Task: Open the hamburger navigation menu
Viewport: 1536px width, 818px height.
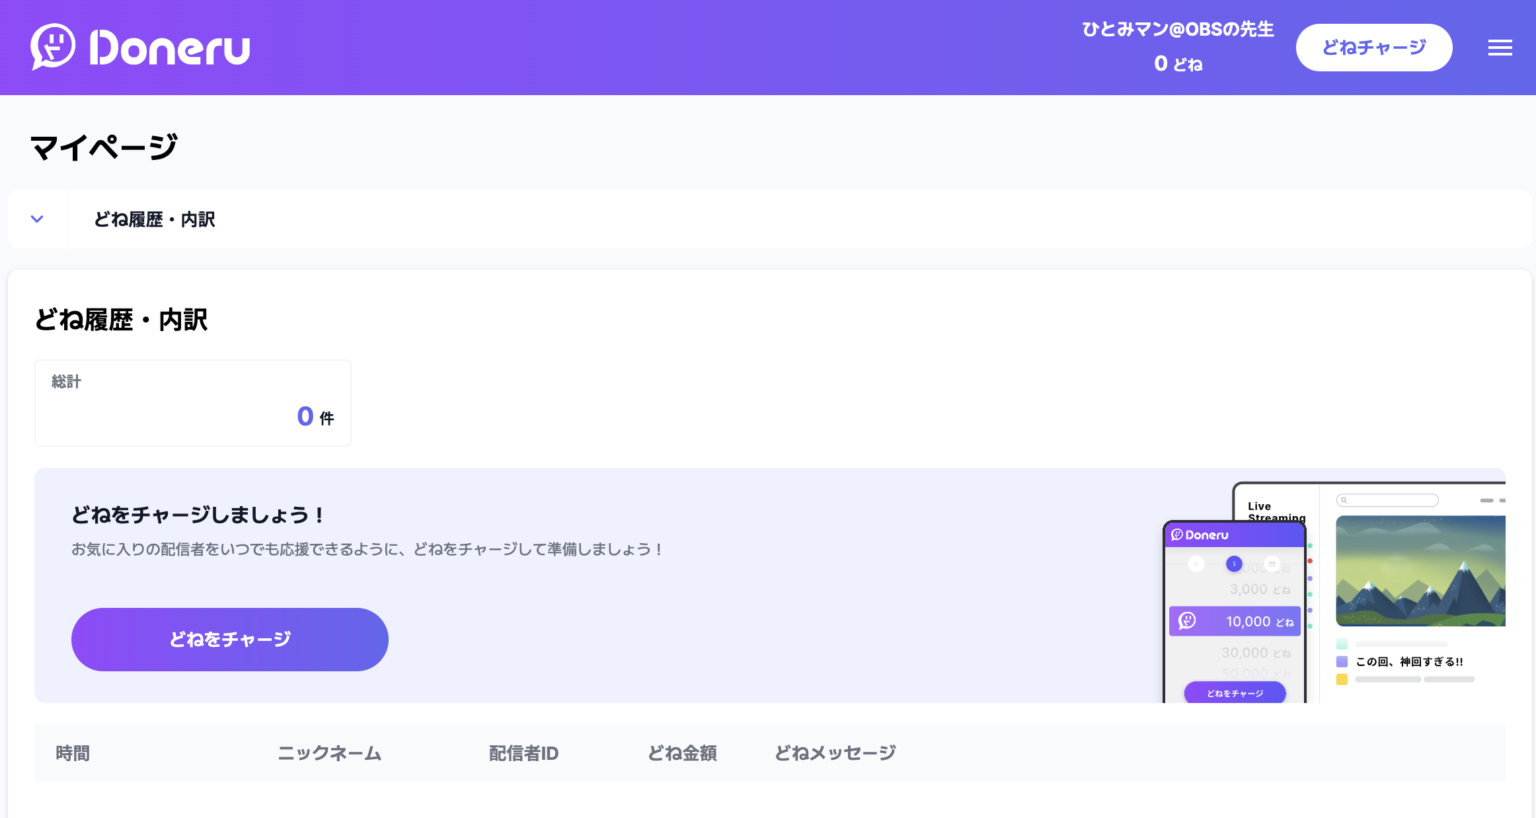Action: point(1500,47)
